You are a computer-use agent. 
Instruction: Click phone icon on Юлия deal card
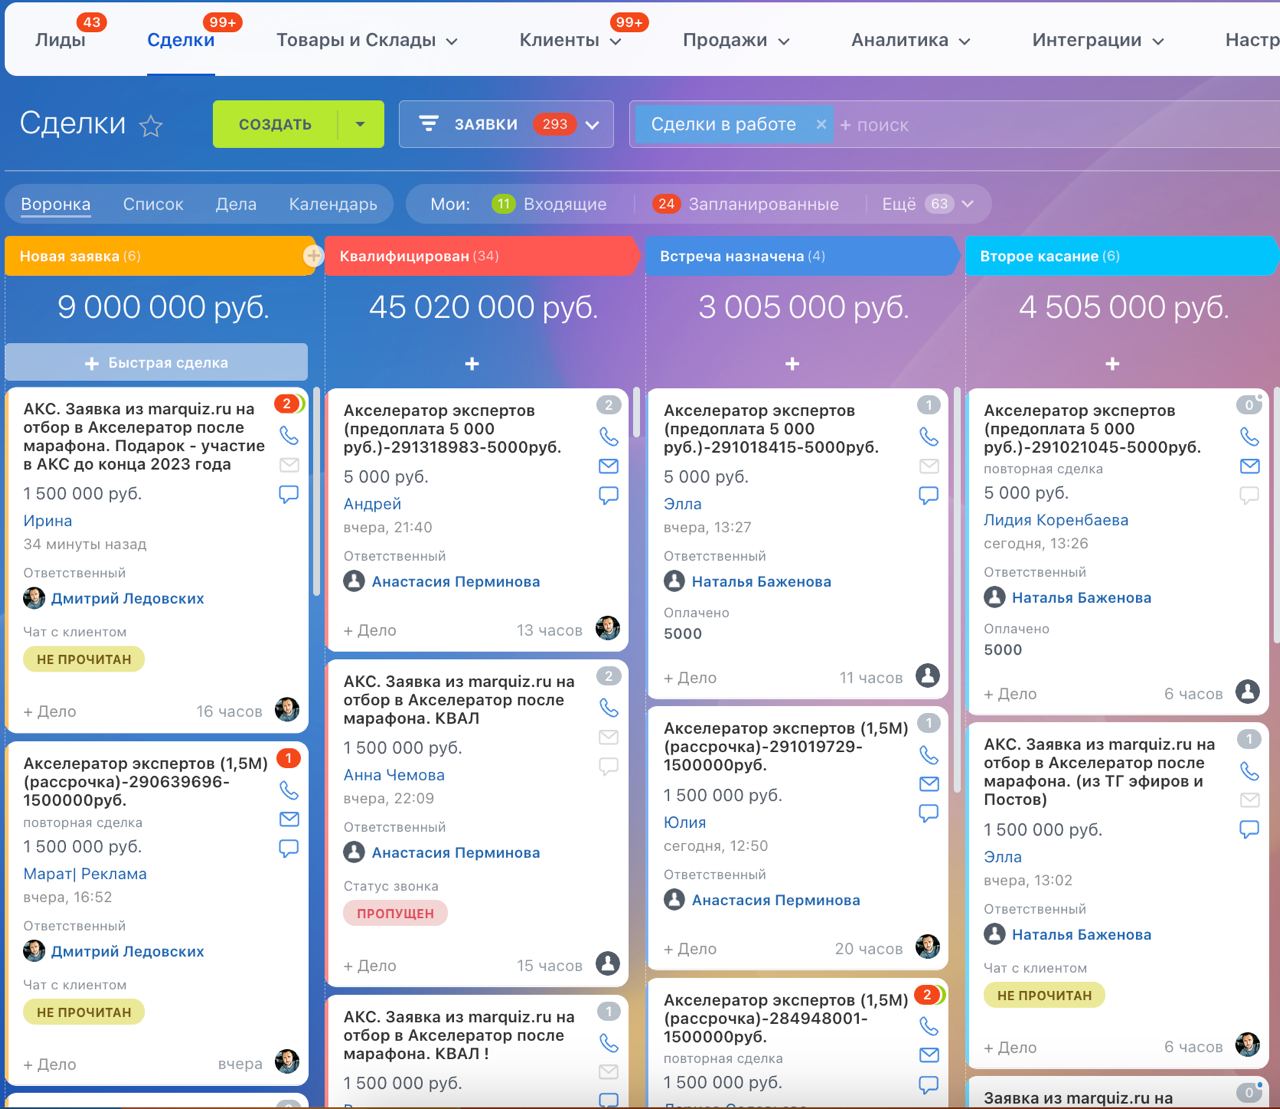pyautogui.click(x=929, y=755)
